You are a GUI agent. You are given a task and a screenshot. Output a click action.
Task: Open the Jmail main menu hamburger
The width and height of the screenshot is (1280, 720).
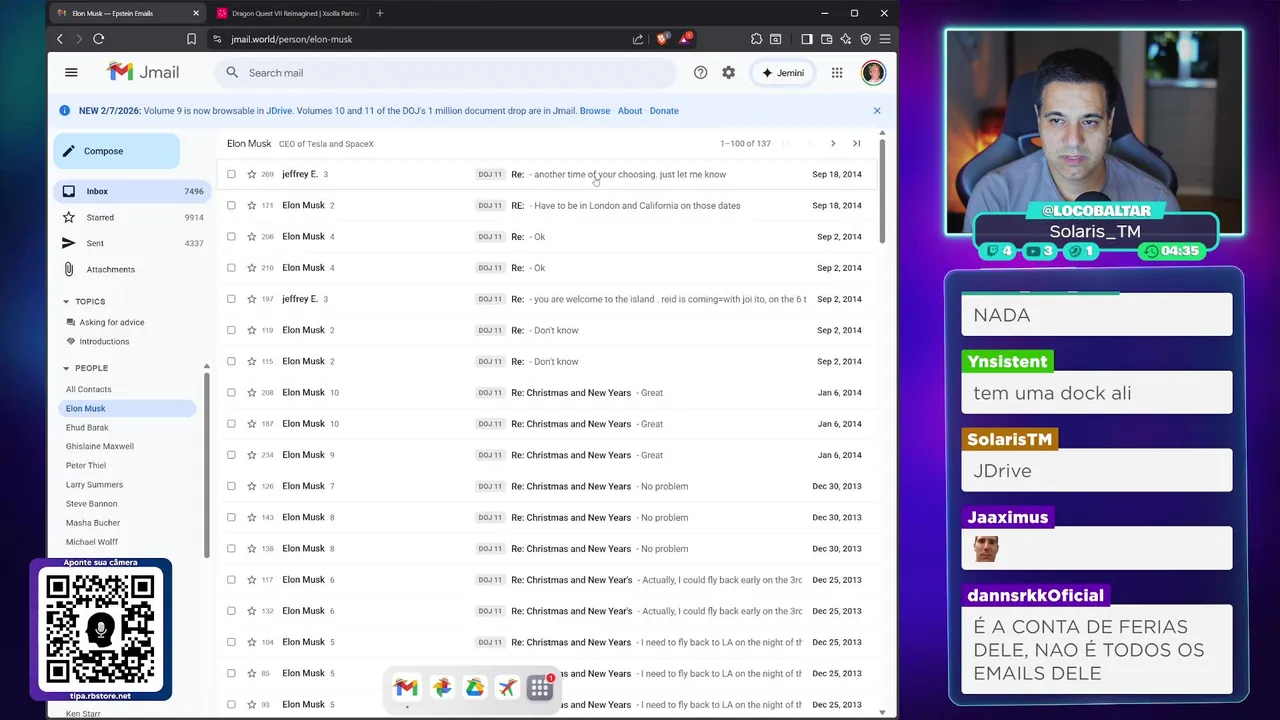[71, 72]
